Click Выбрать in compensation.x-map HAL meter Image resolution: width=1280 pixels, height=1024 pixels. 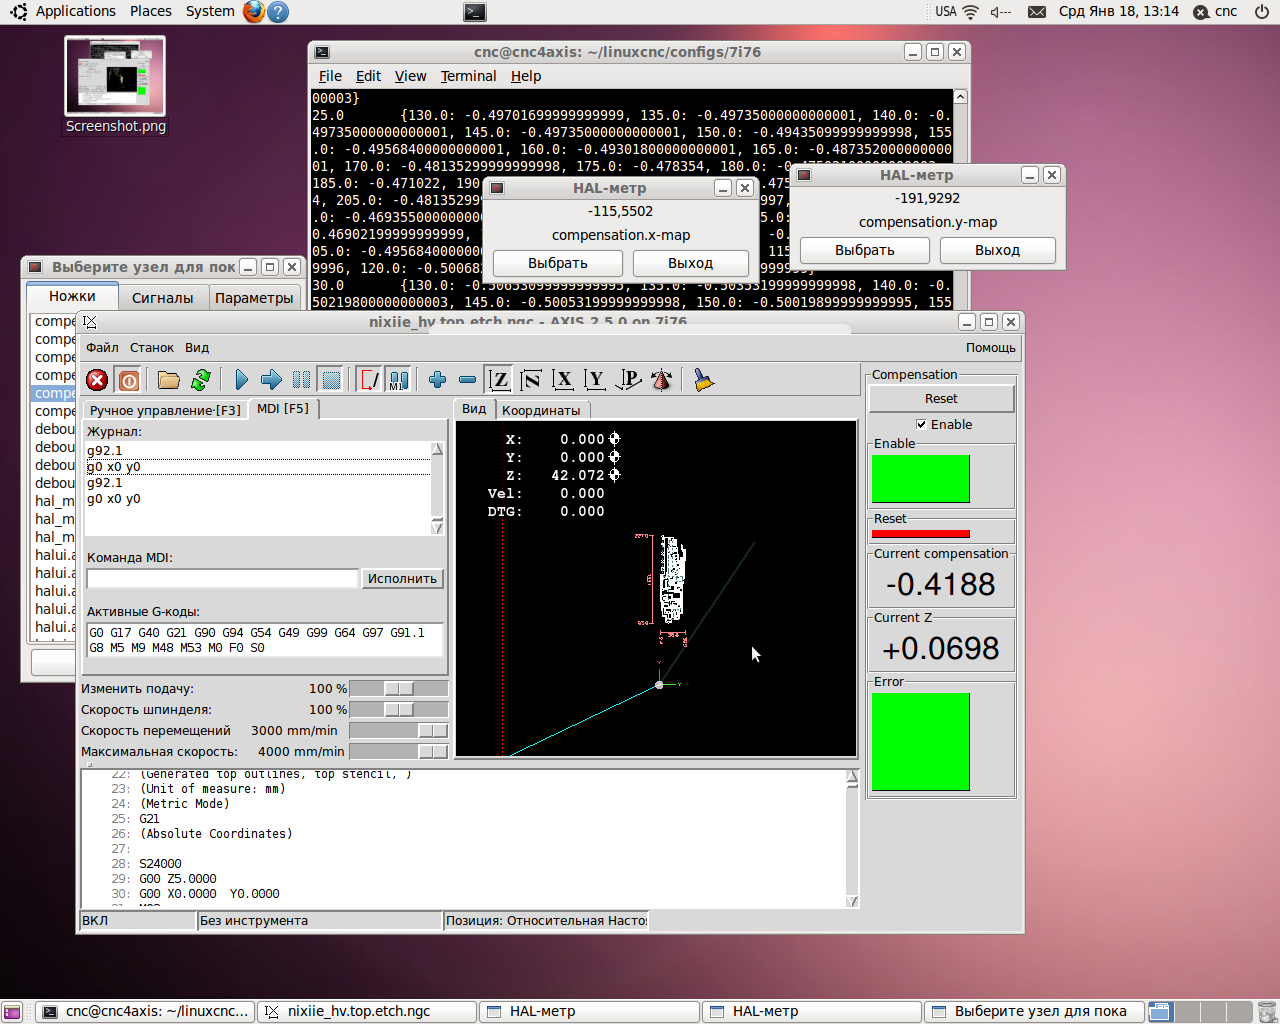click(557, 263)
